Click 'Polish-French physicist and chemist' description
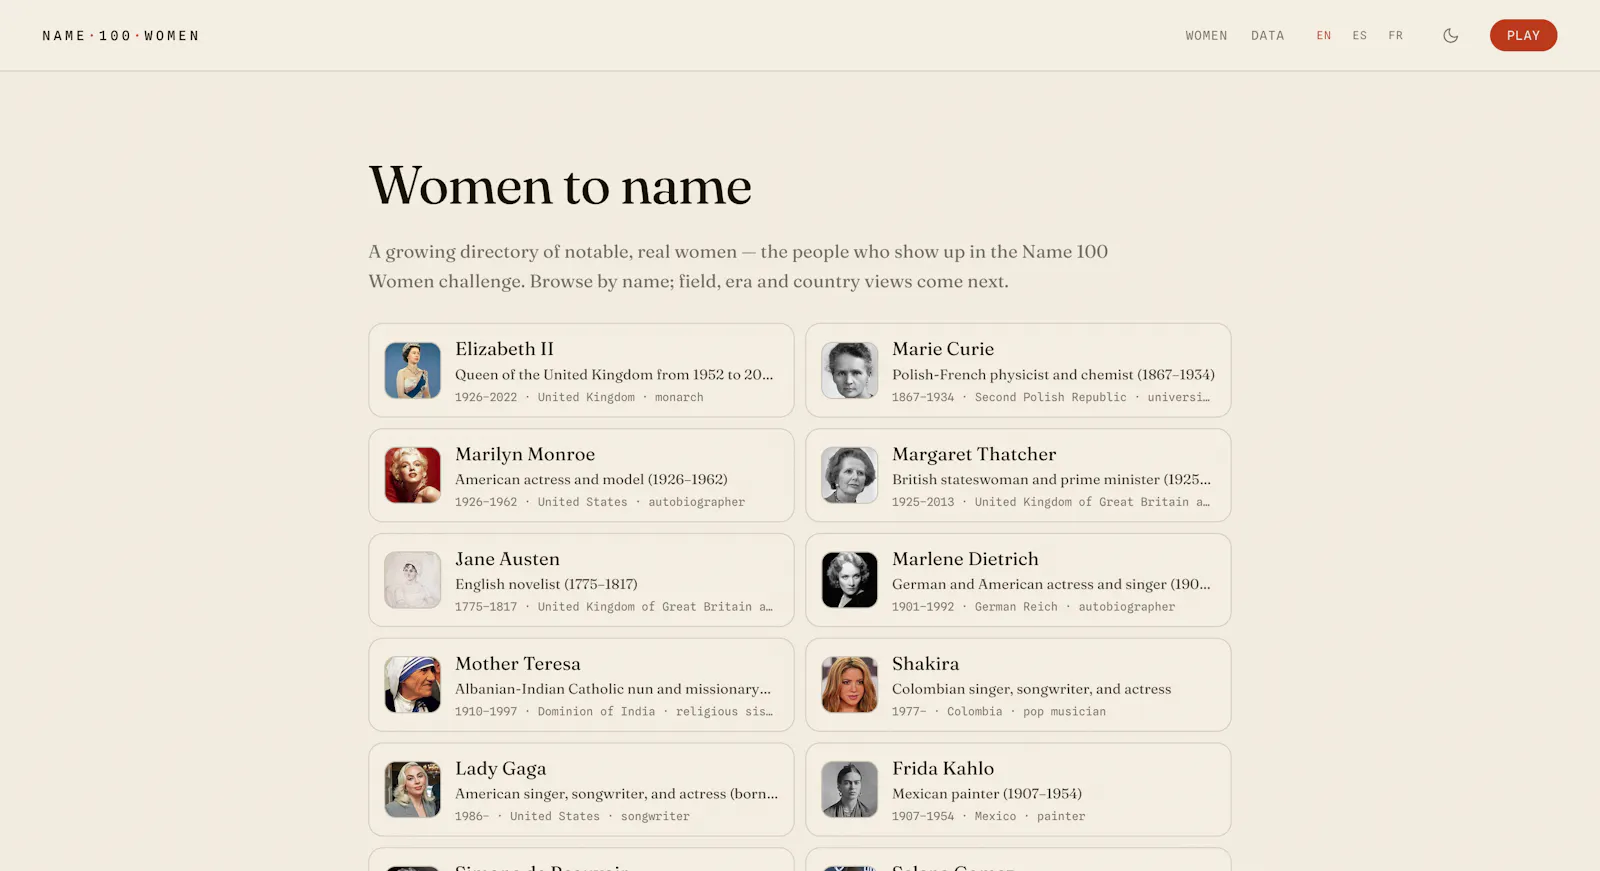This screenshot has width=1600, height=871. coord(1053,375)
